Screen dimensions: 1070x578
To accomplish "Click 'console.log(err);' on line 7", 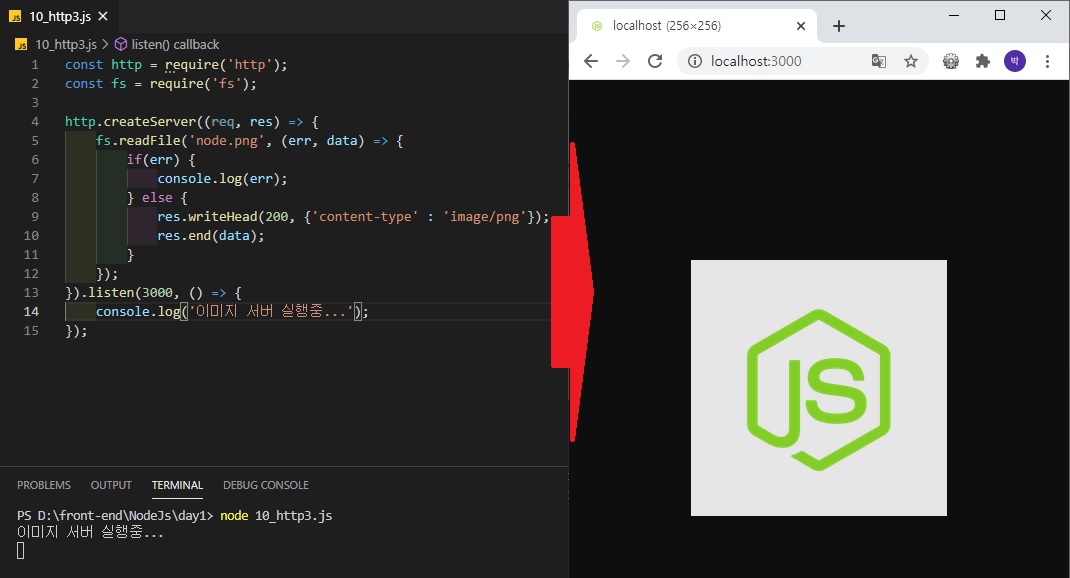I will [222, 179].
